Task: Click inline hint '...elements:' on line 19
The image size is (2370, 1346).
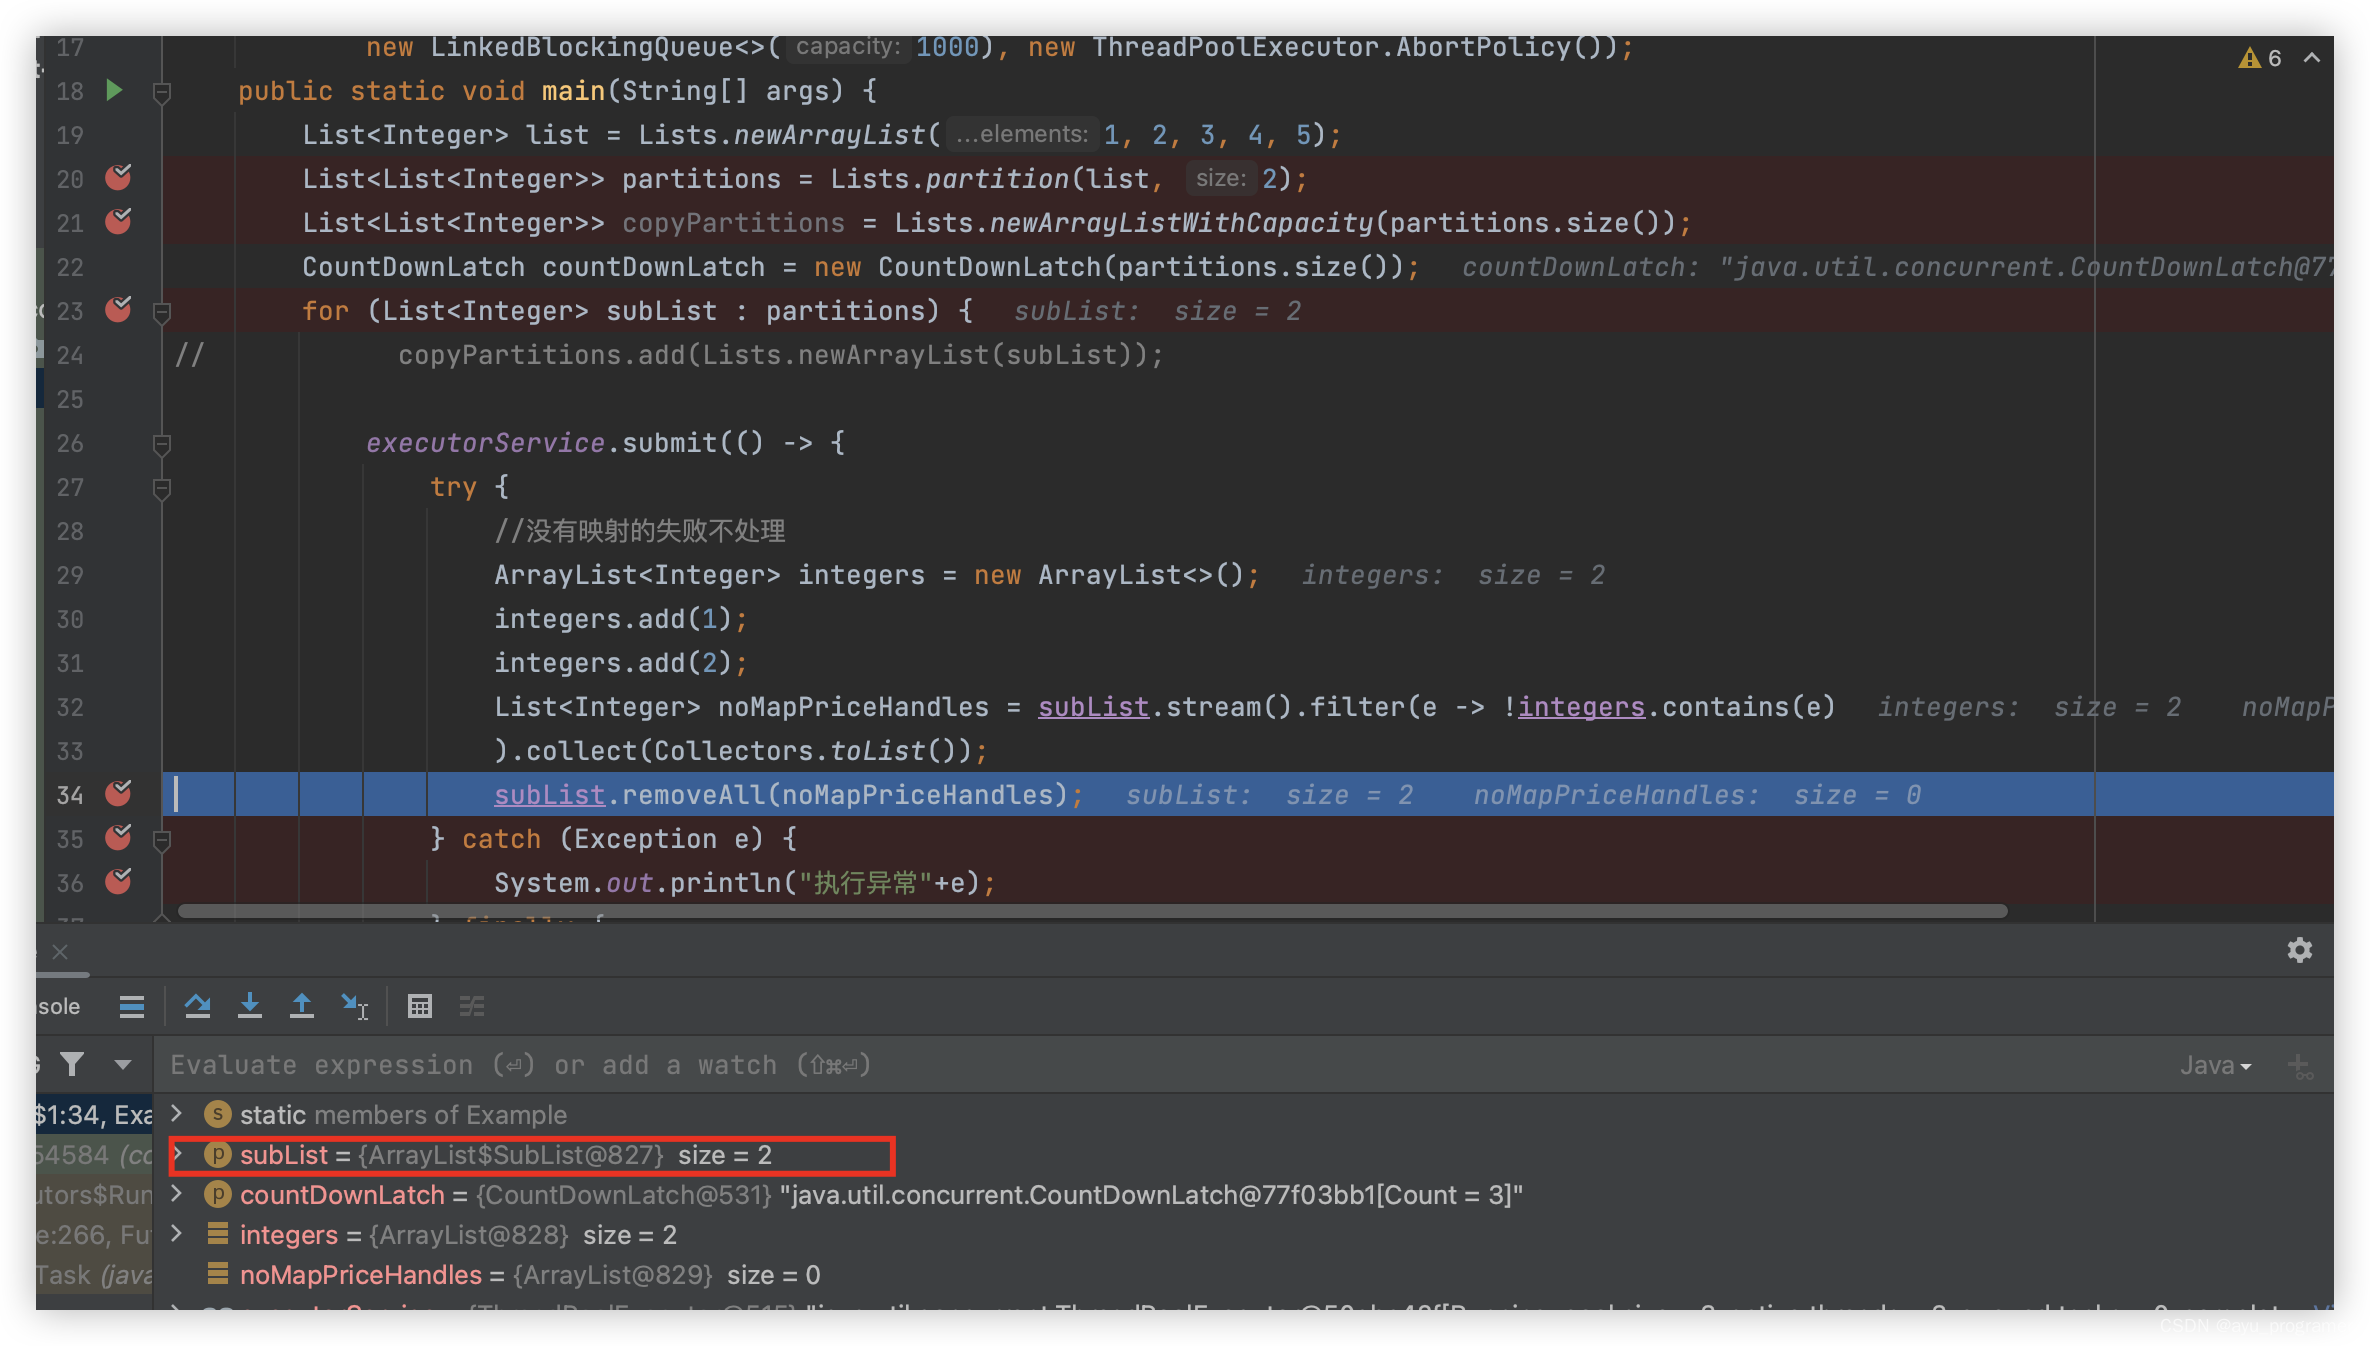Action: click(x=1021, y=134)
